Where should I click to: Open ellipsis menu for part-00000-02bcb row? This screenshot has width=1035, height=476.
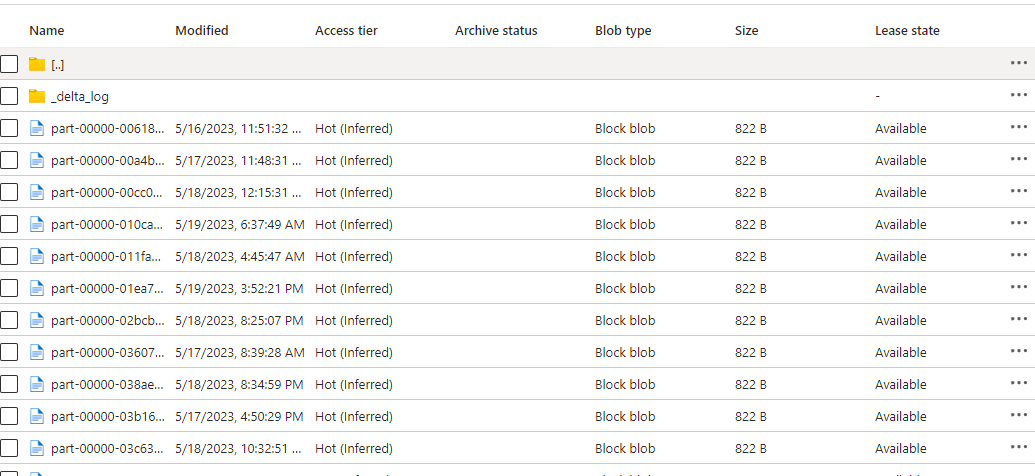point(1019,320)
